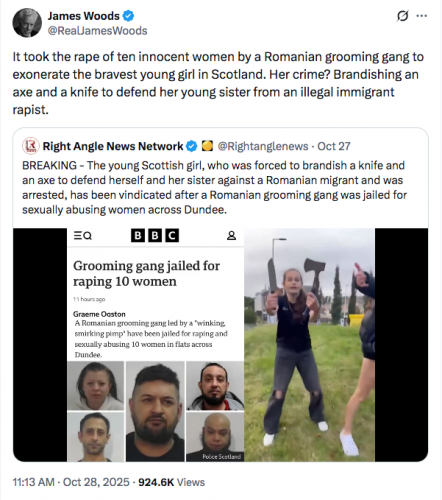This screenshot has width=442, height=500.
Task: Click the 924.6K Views count
Action: [172, 482]
